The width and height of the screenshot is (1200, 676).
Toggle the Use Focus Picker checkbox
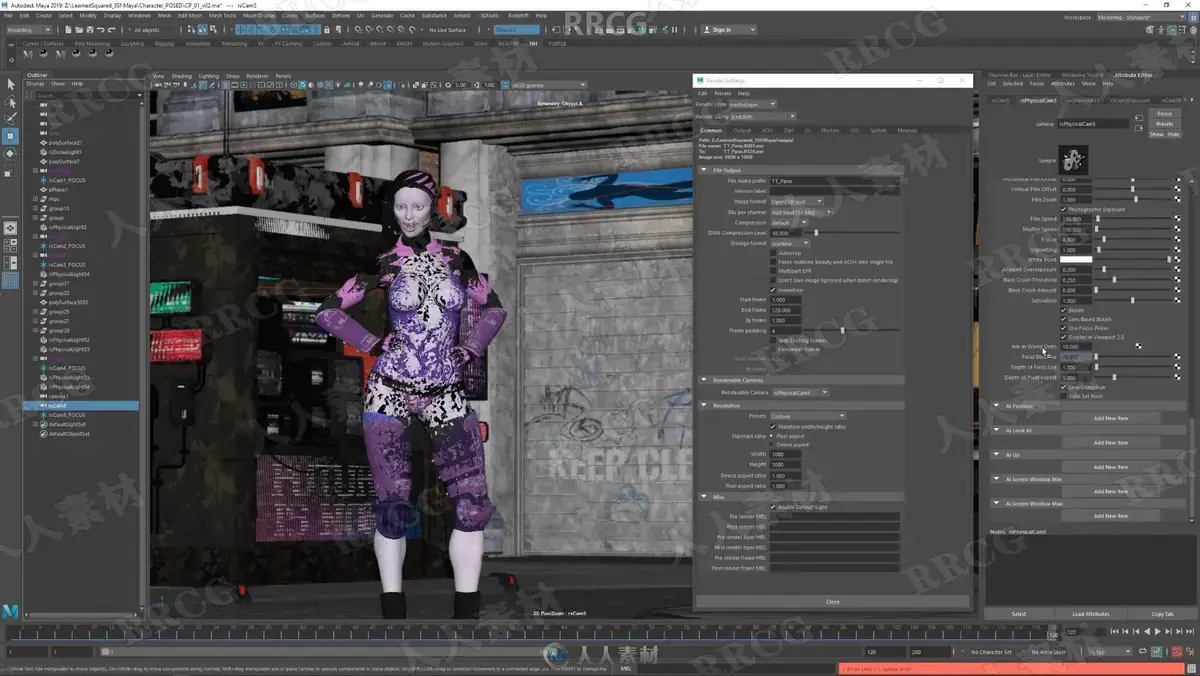(1064, 328)
